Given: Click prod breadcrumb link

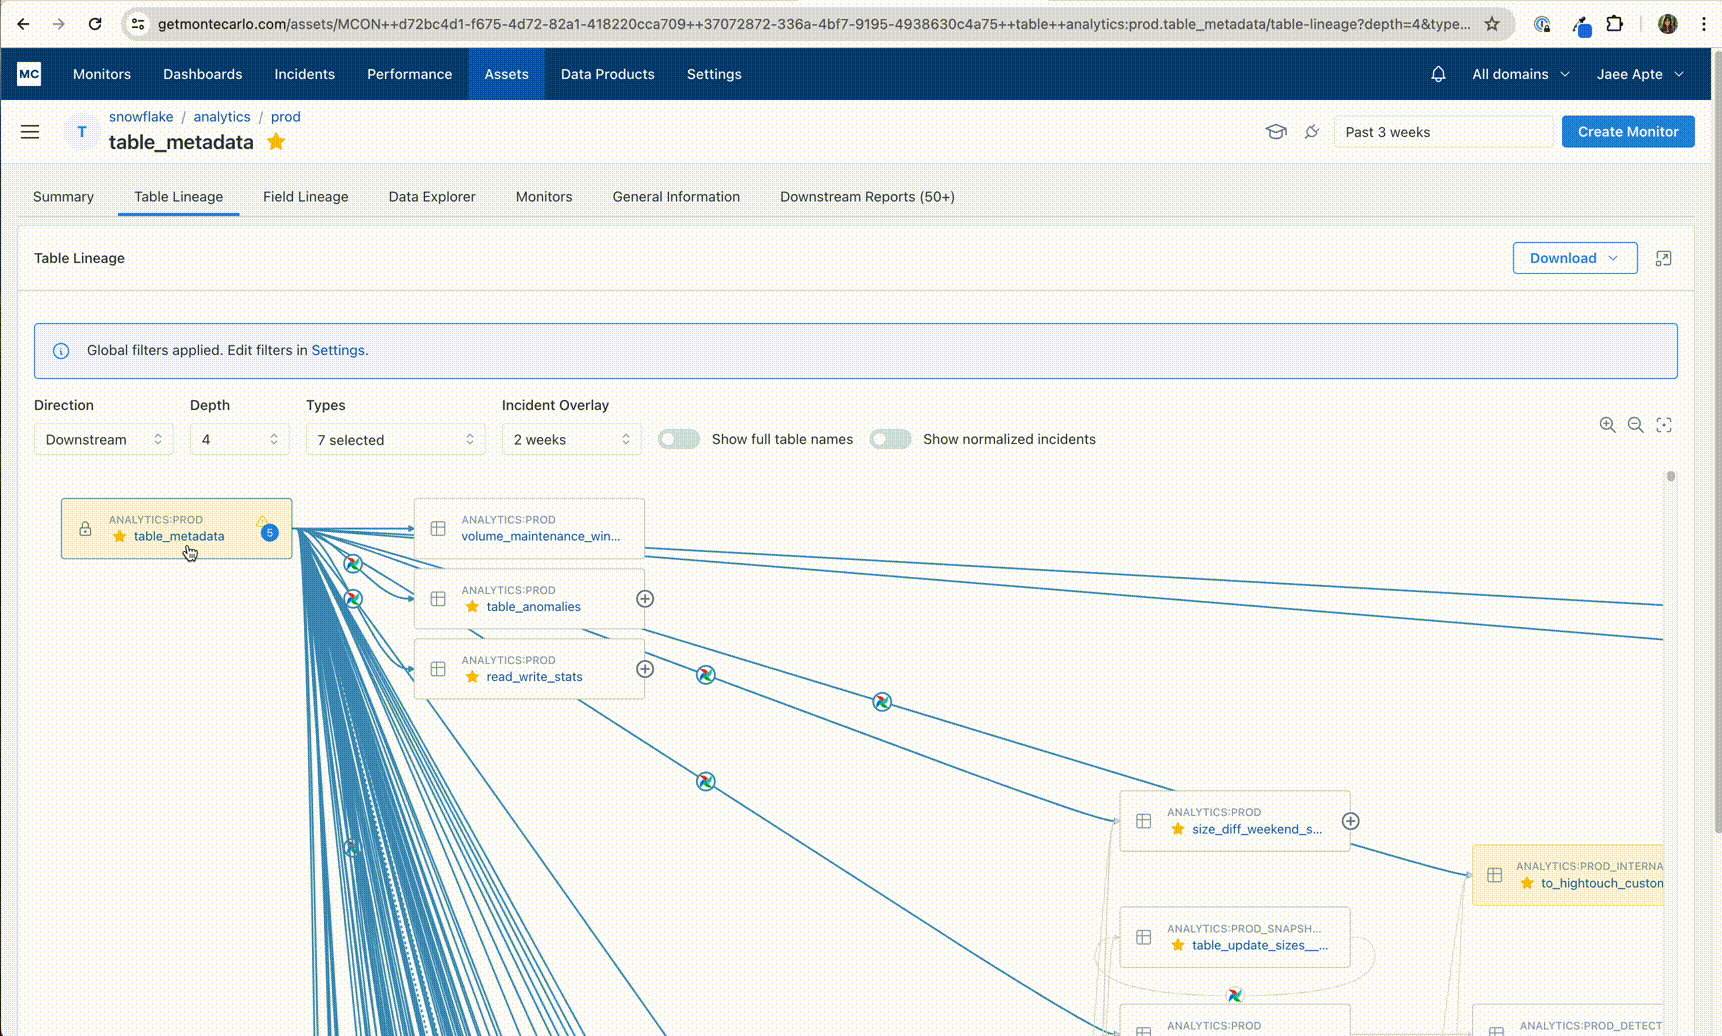Looking at the screenshot, I should tap(286, 117).
